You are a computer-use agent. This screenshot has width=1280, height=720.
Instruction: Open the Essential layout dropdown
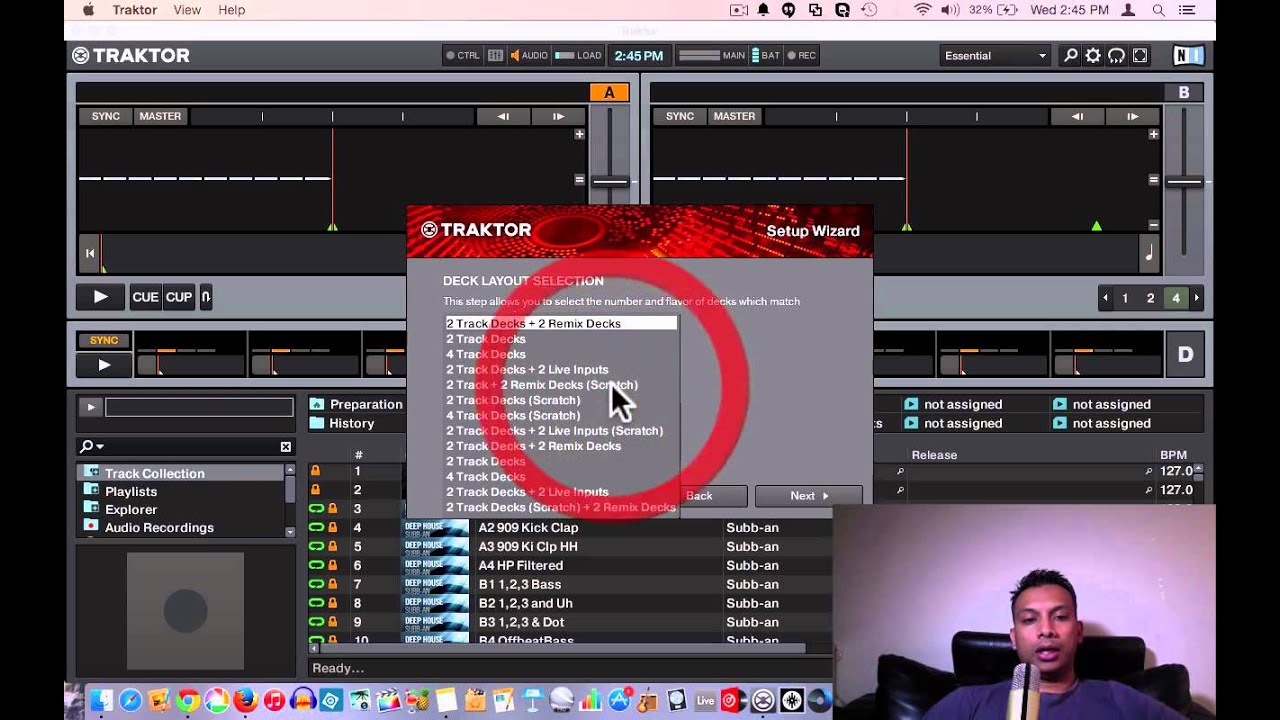[x=996, y=56]
